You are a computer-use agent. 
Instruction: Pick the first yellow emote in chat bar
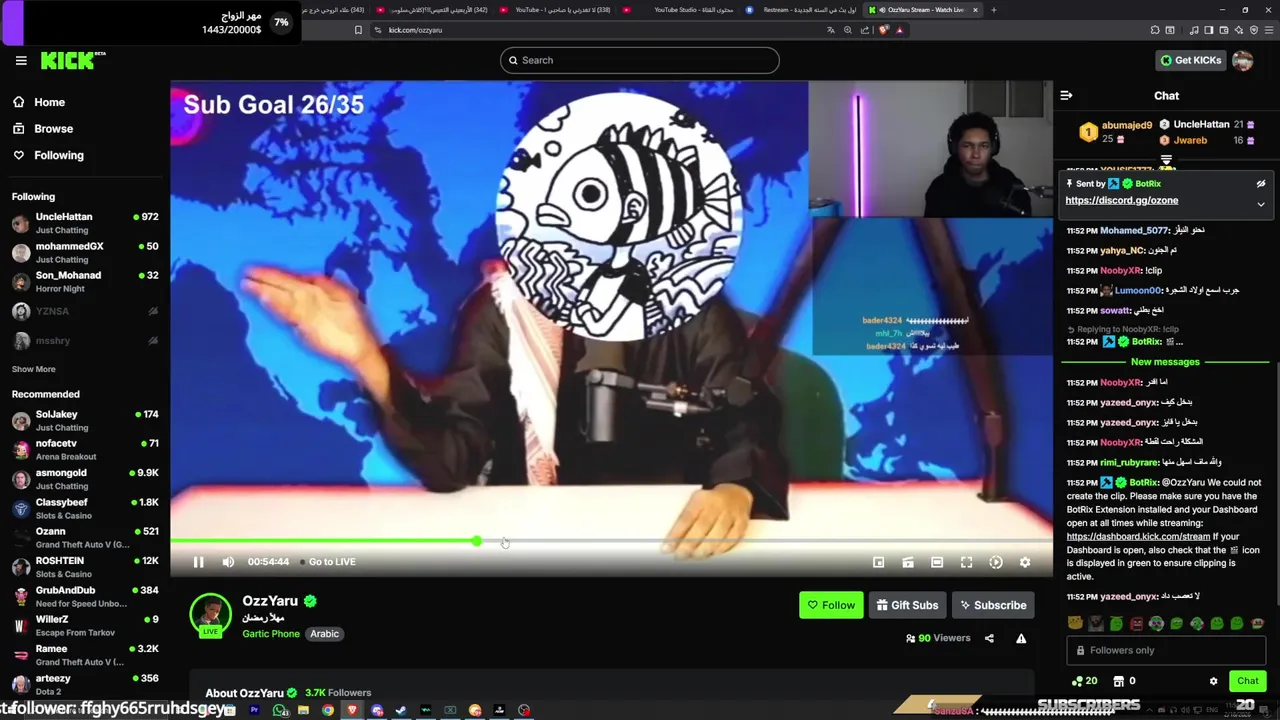1075,624
